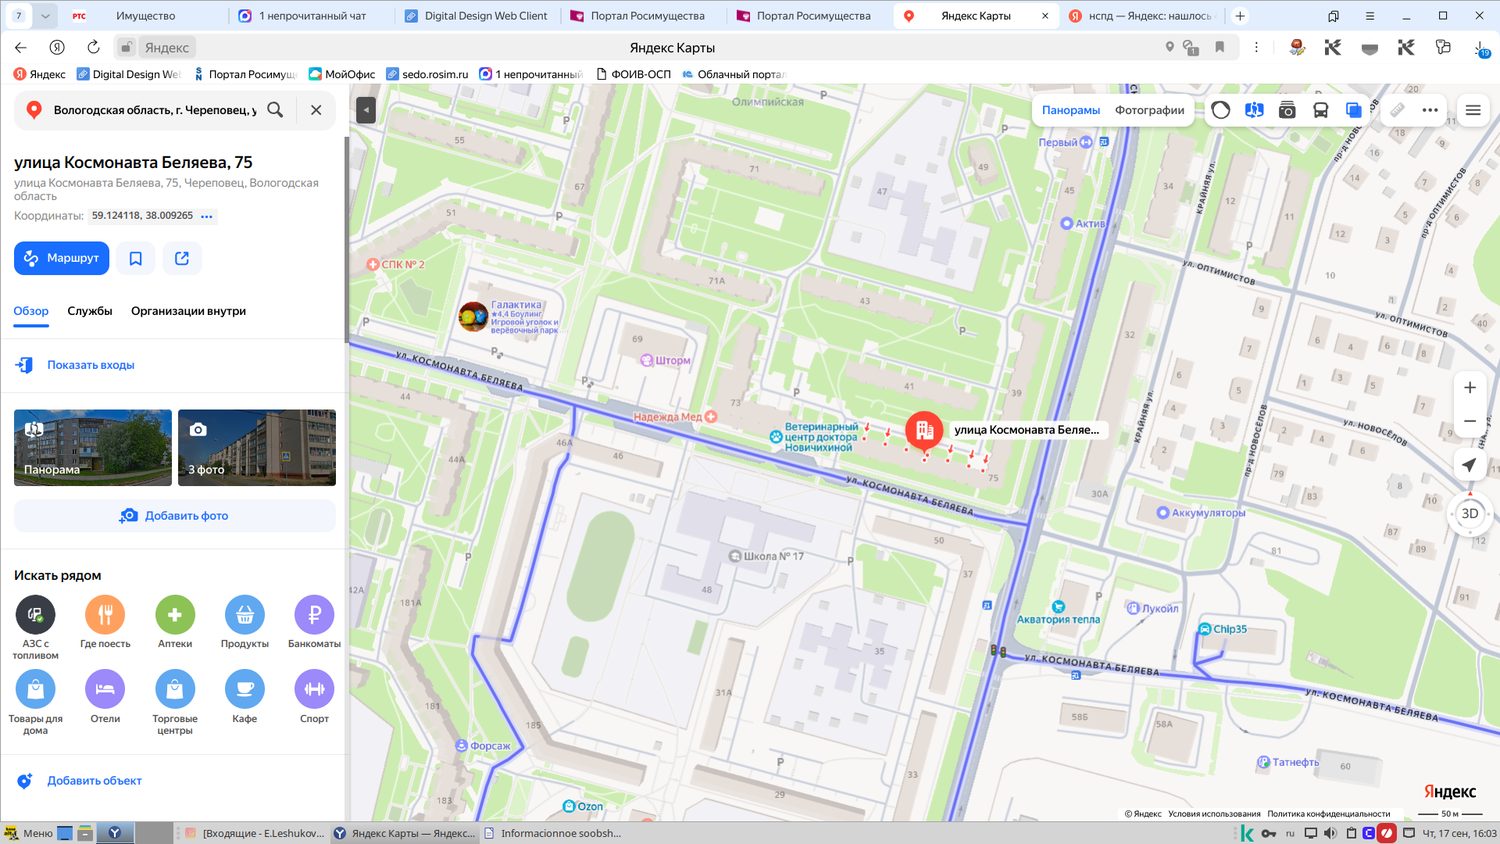
Task: Toggle the Панорамы map layer
Action: pos(1071,110)
